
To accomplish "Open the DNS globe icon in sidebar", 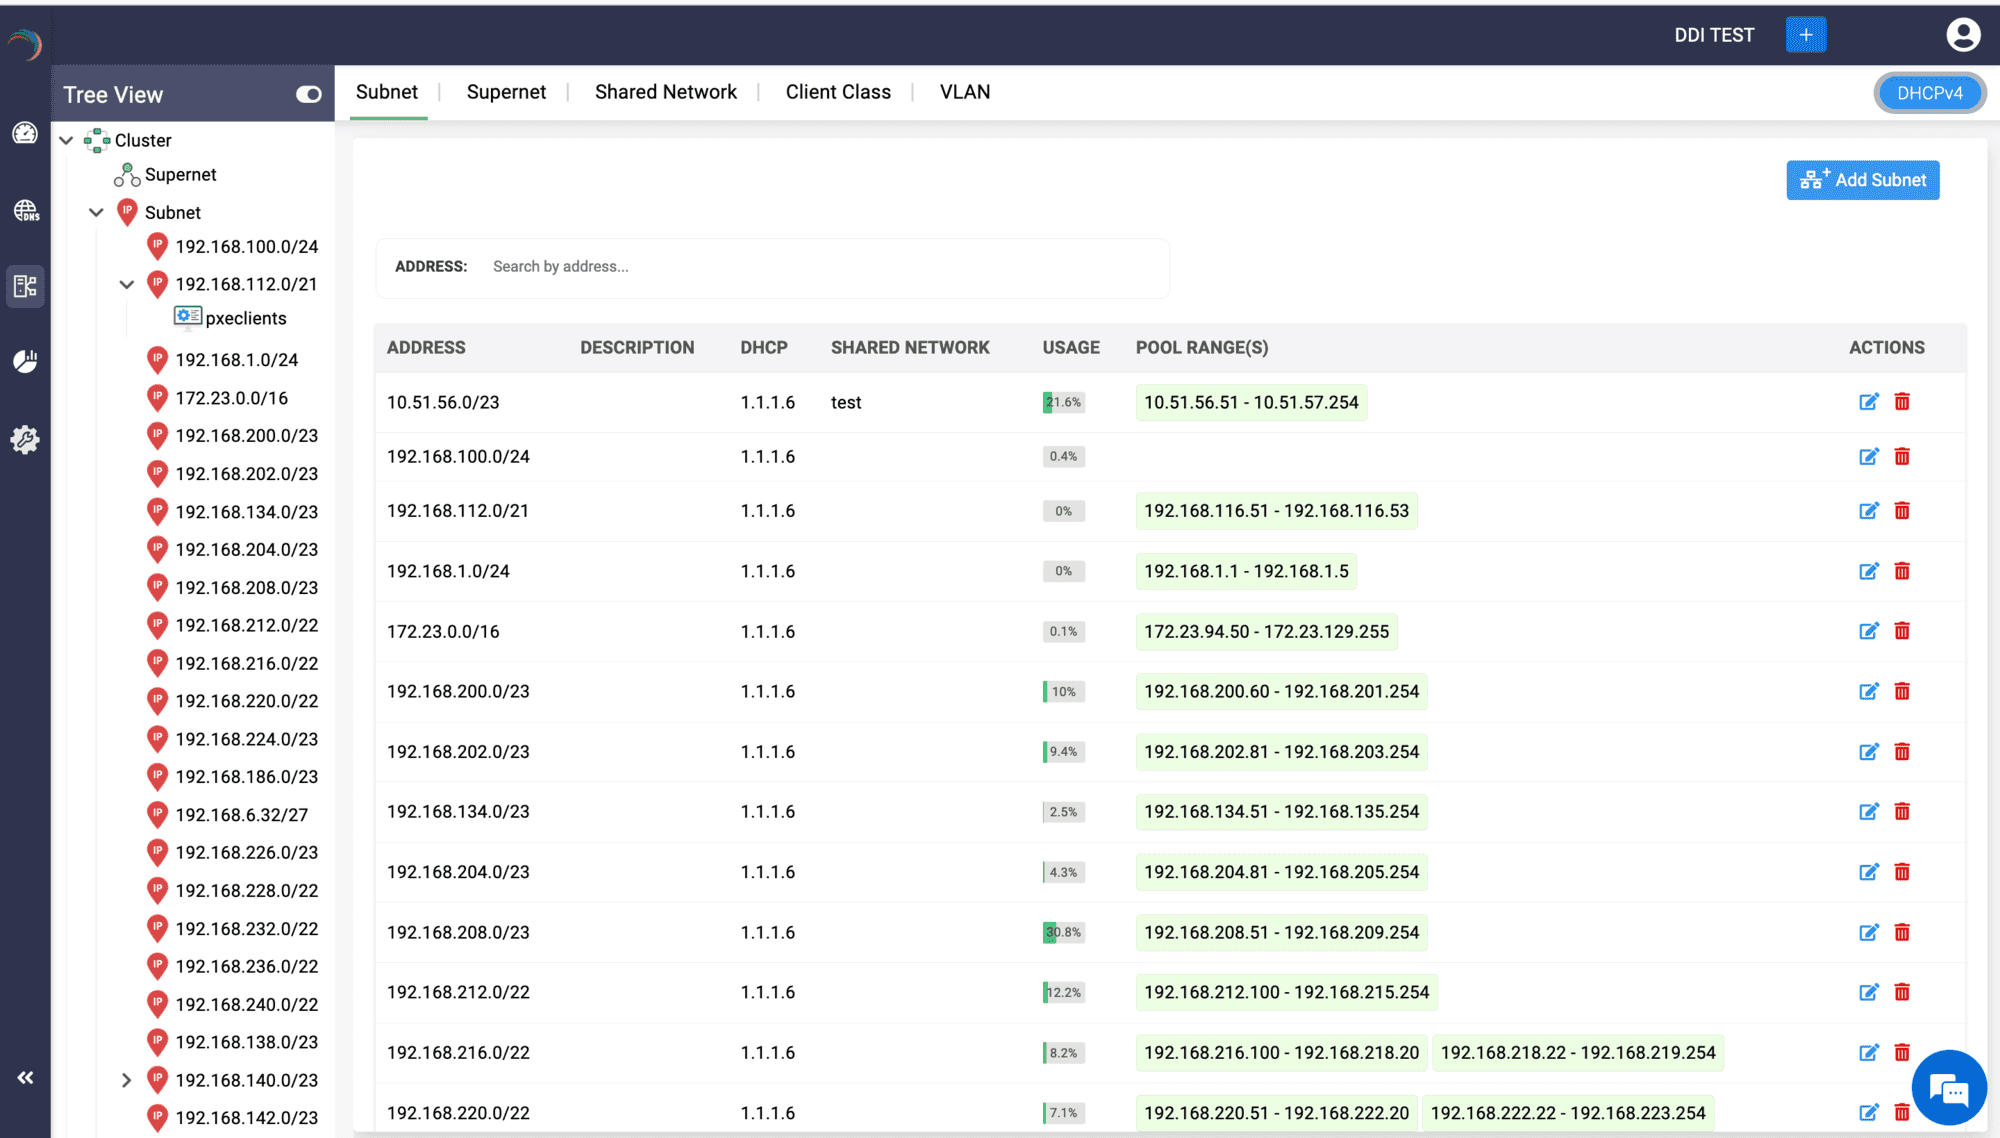I will pyautogui.click(x=25, y=210).
